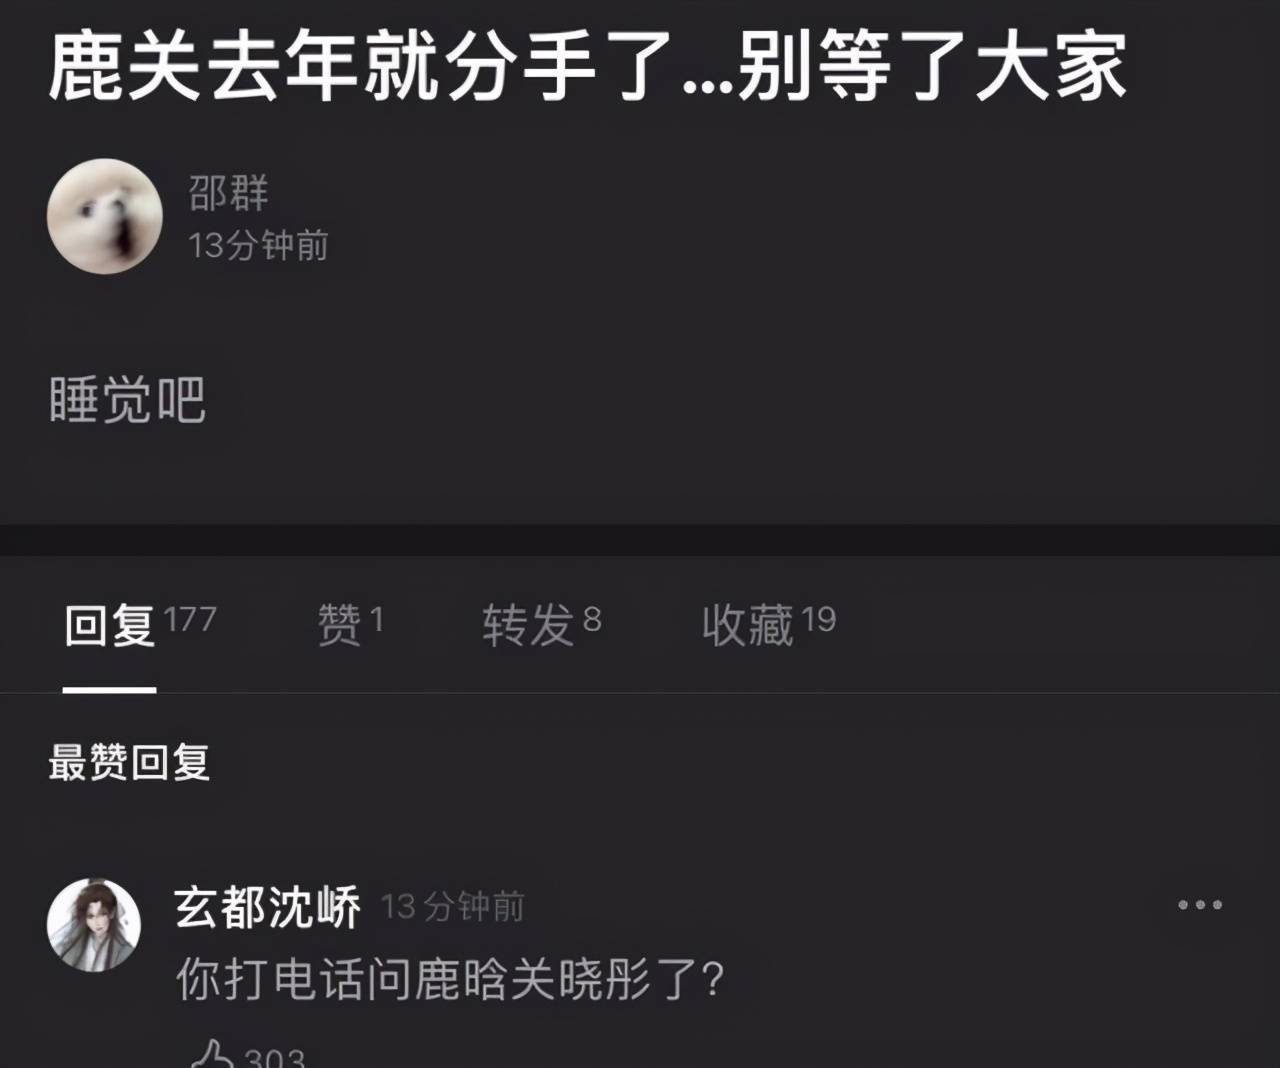The image size is (1280, 1068).
Task: Tap the reply text about 鹿晗关晓彤
Action: tap(450, 979)
